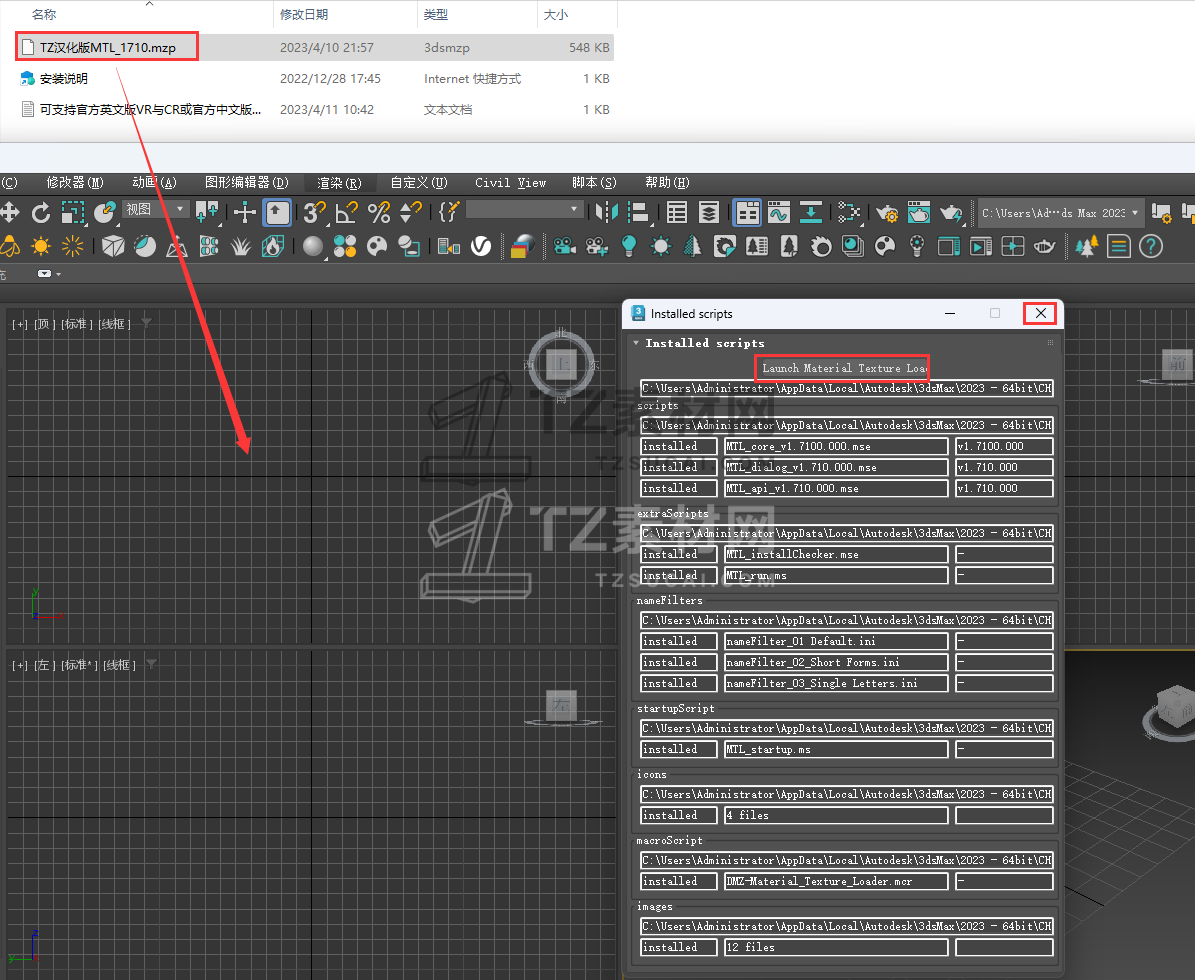Open the Layer Explorer
This screenshot has height=980, width=1195.
click(709, 212)
